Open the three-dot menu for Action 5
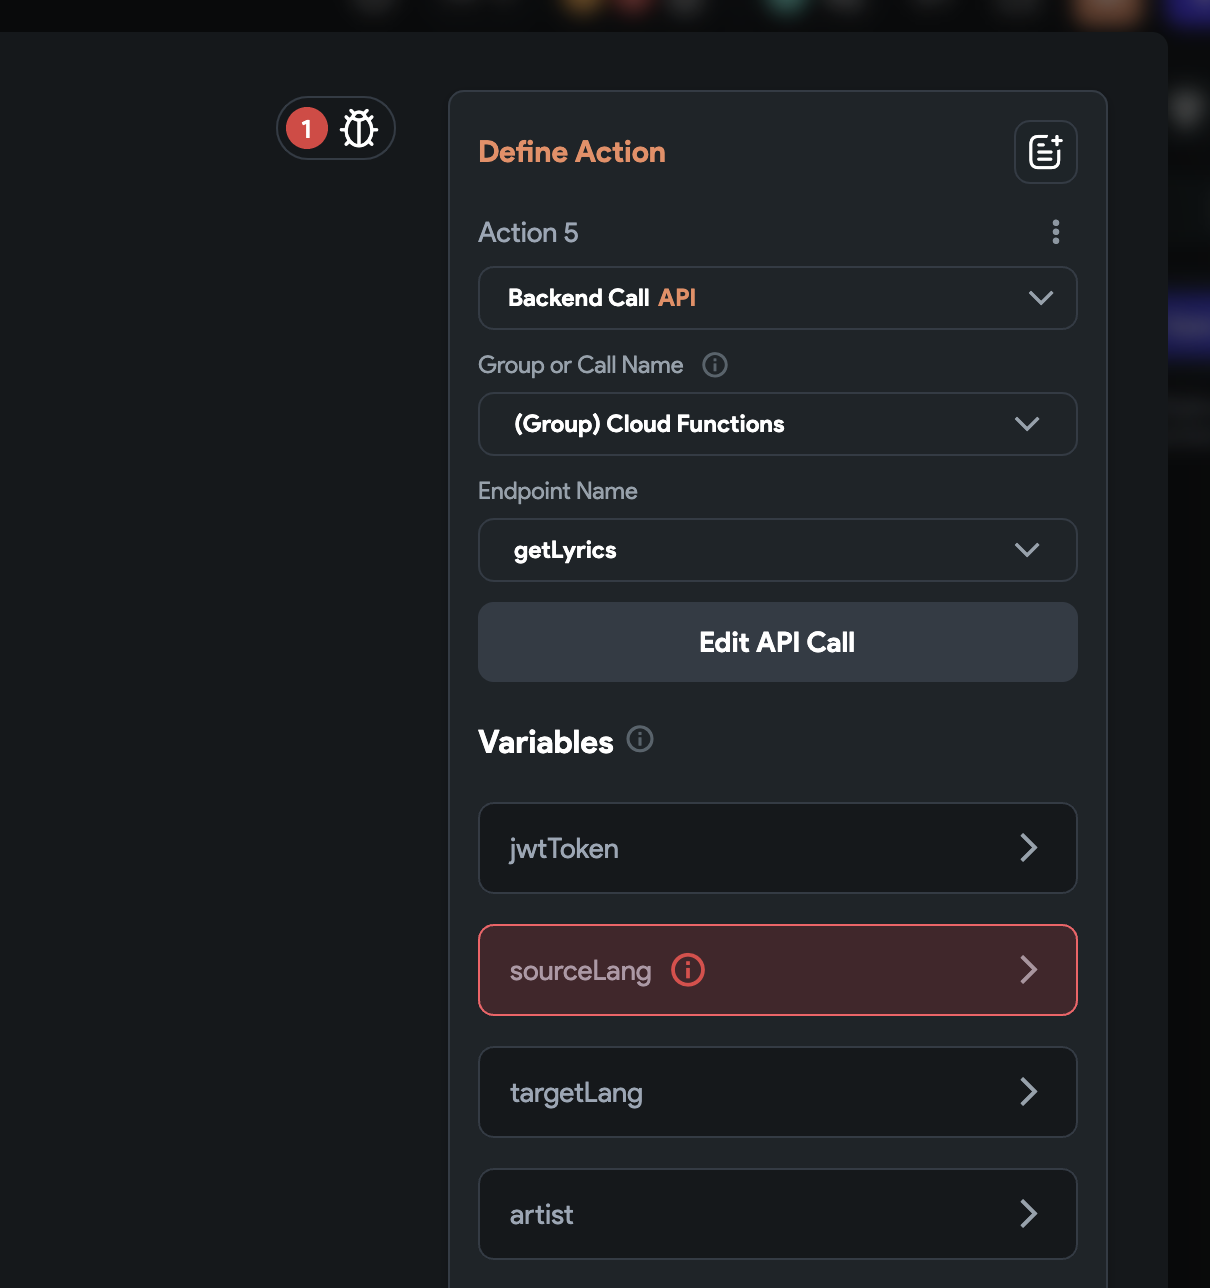This screenshot has width=1210, height=1288. 1055,232
